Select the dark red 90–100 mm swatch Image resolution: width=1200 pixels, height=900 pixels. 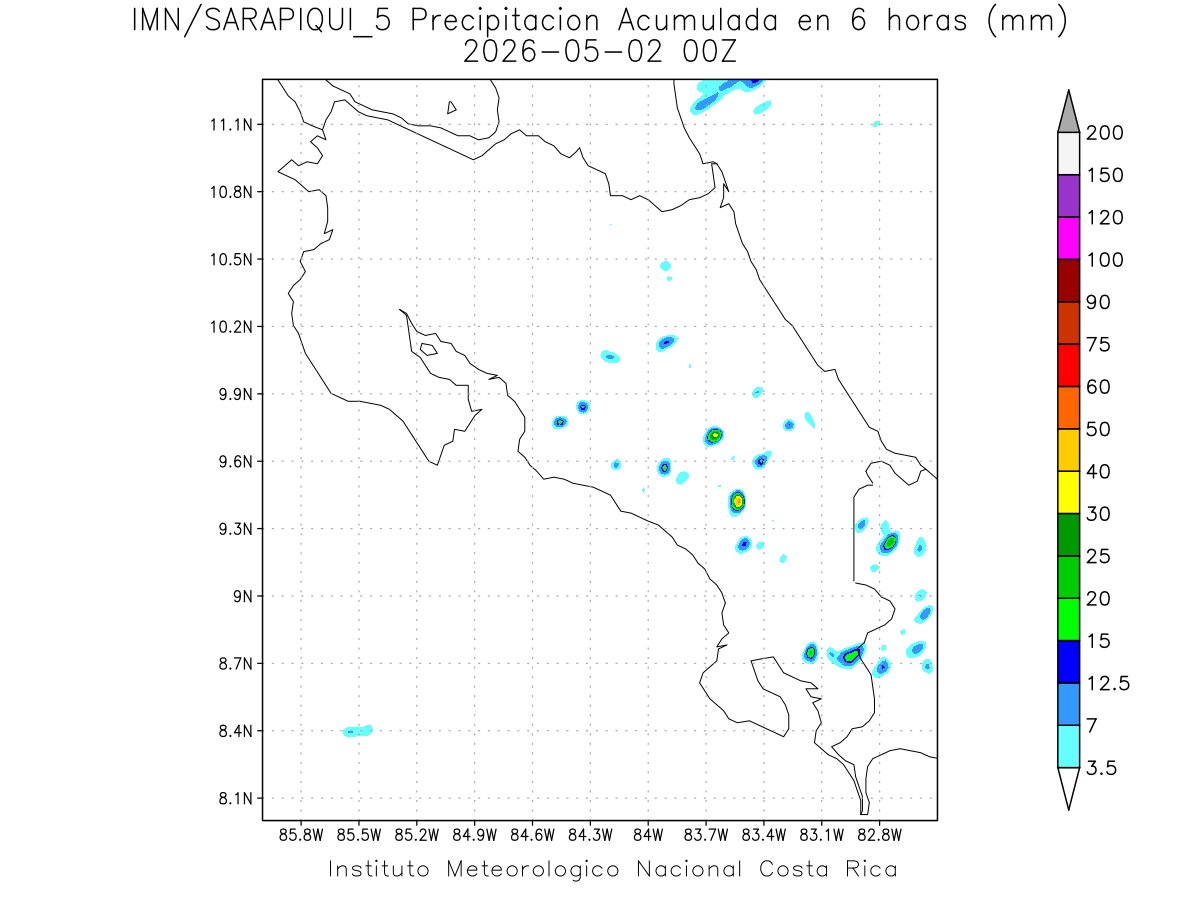click(1068, 280)
